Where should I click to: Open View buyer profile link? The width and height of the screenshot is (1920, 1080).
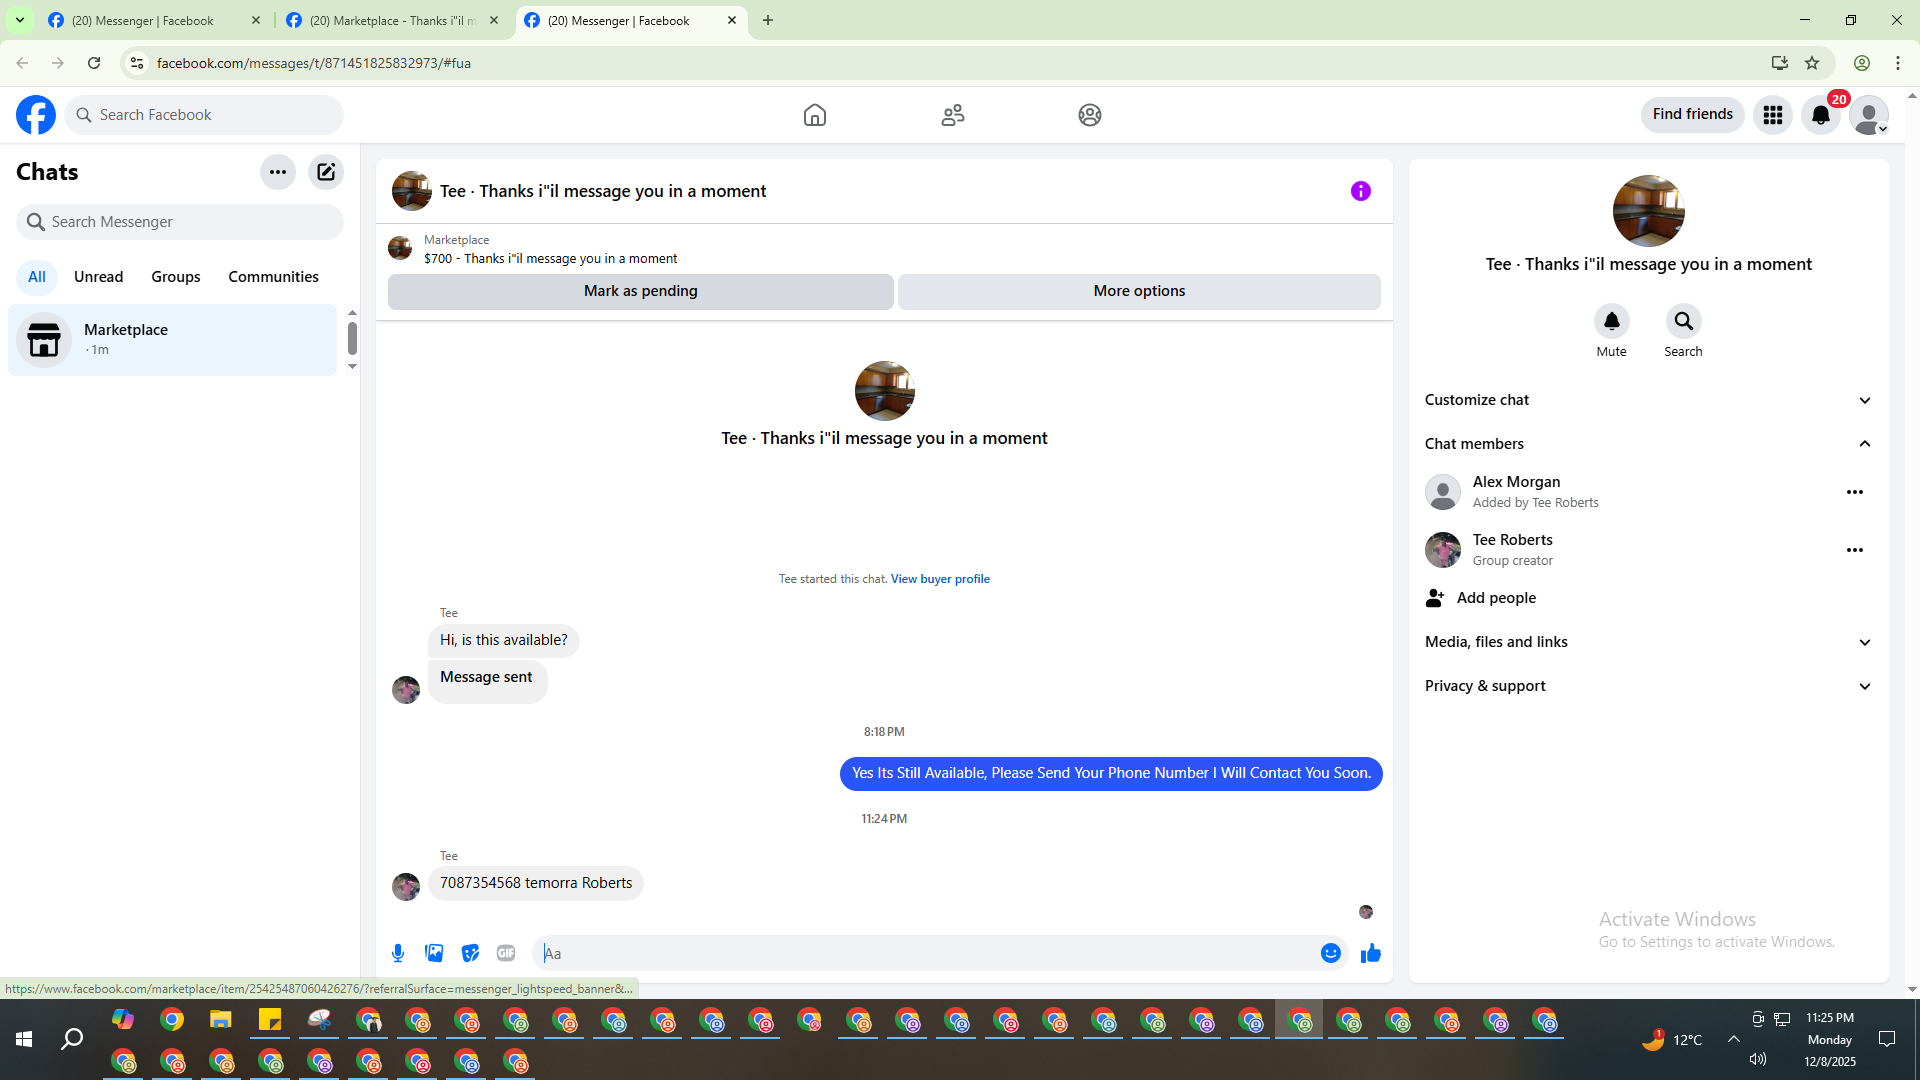[x=940, y=579]
